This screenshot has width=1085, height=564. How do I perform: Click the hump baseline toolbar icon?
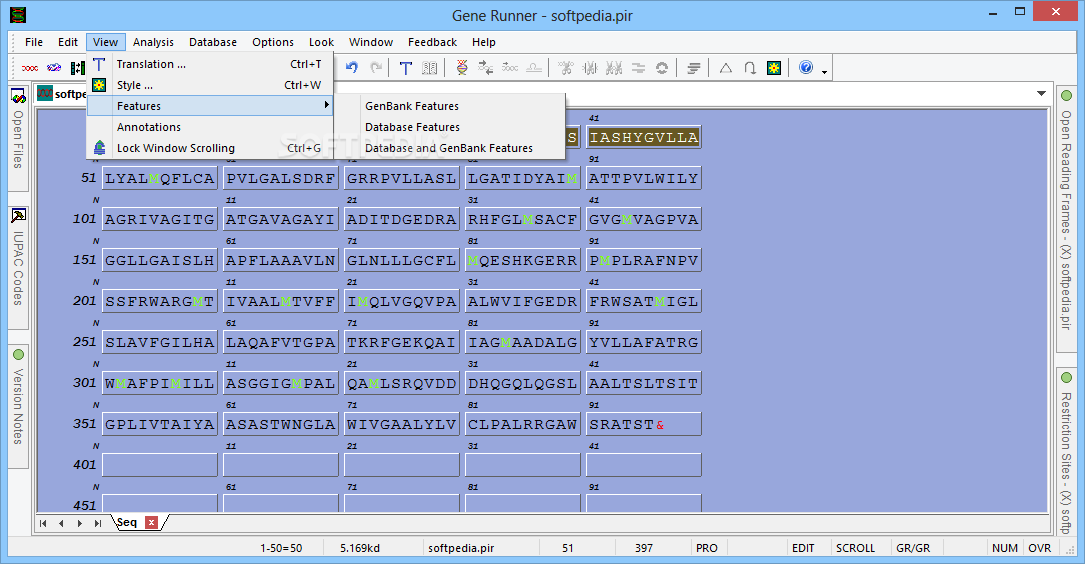pos(534,67)
